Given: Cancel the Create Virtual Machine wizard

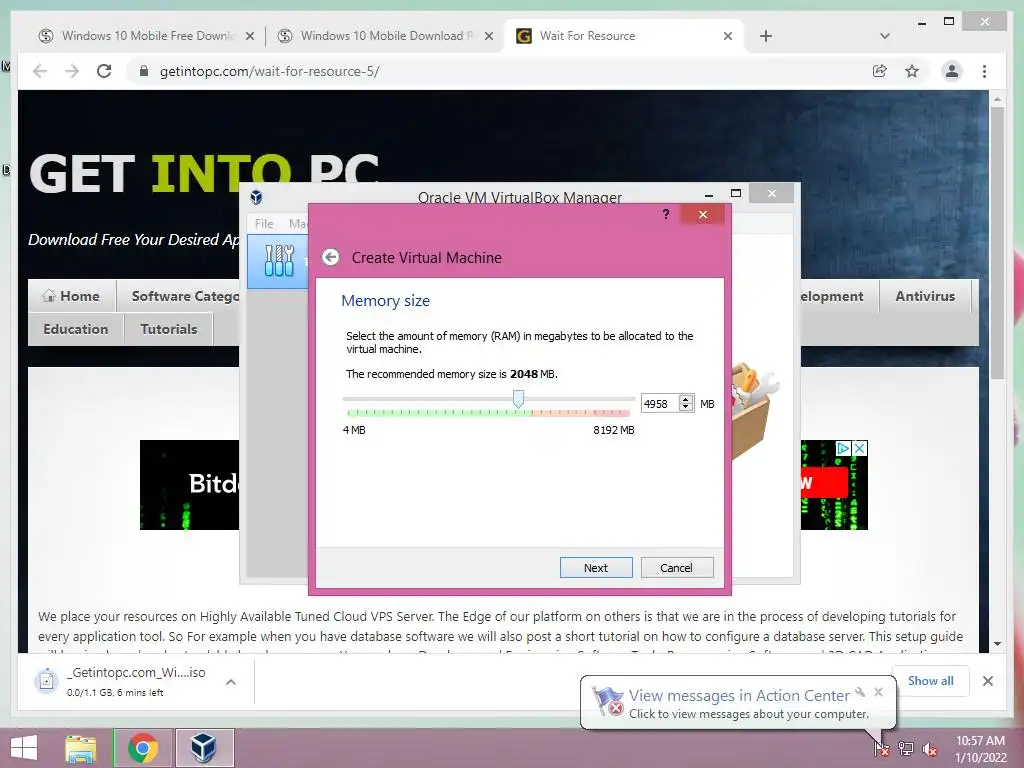Looking at the screenshot, I should pyautogui.click(x=677, y=568).
